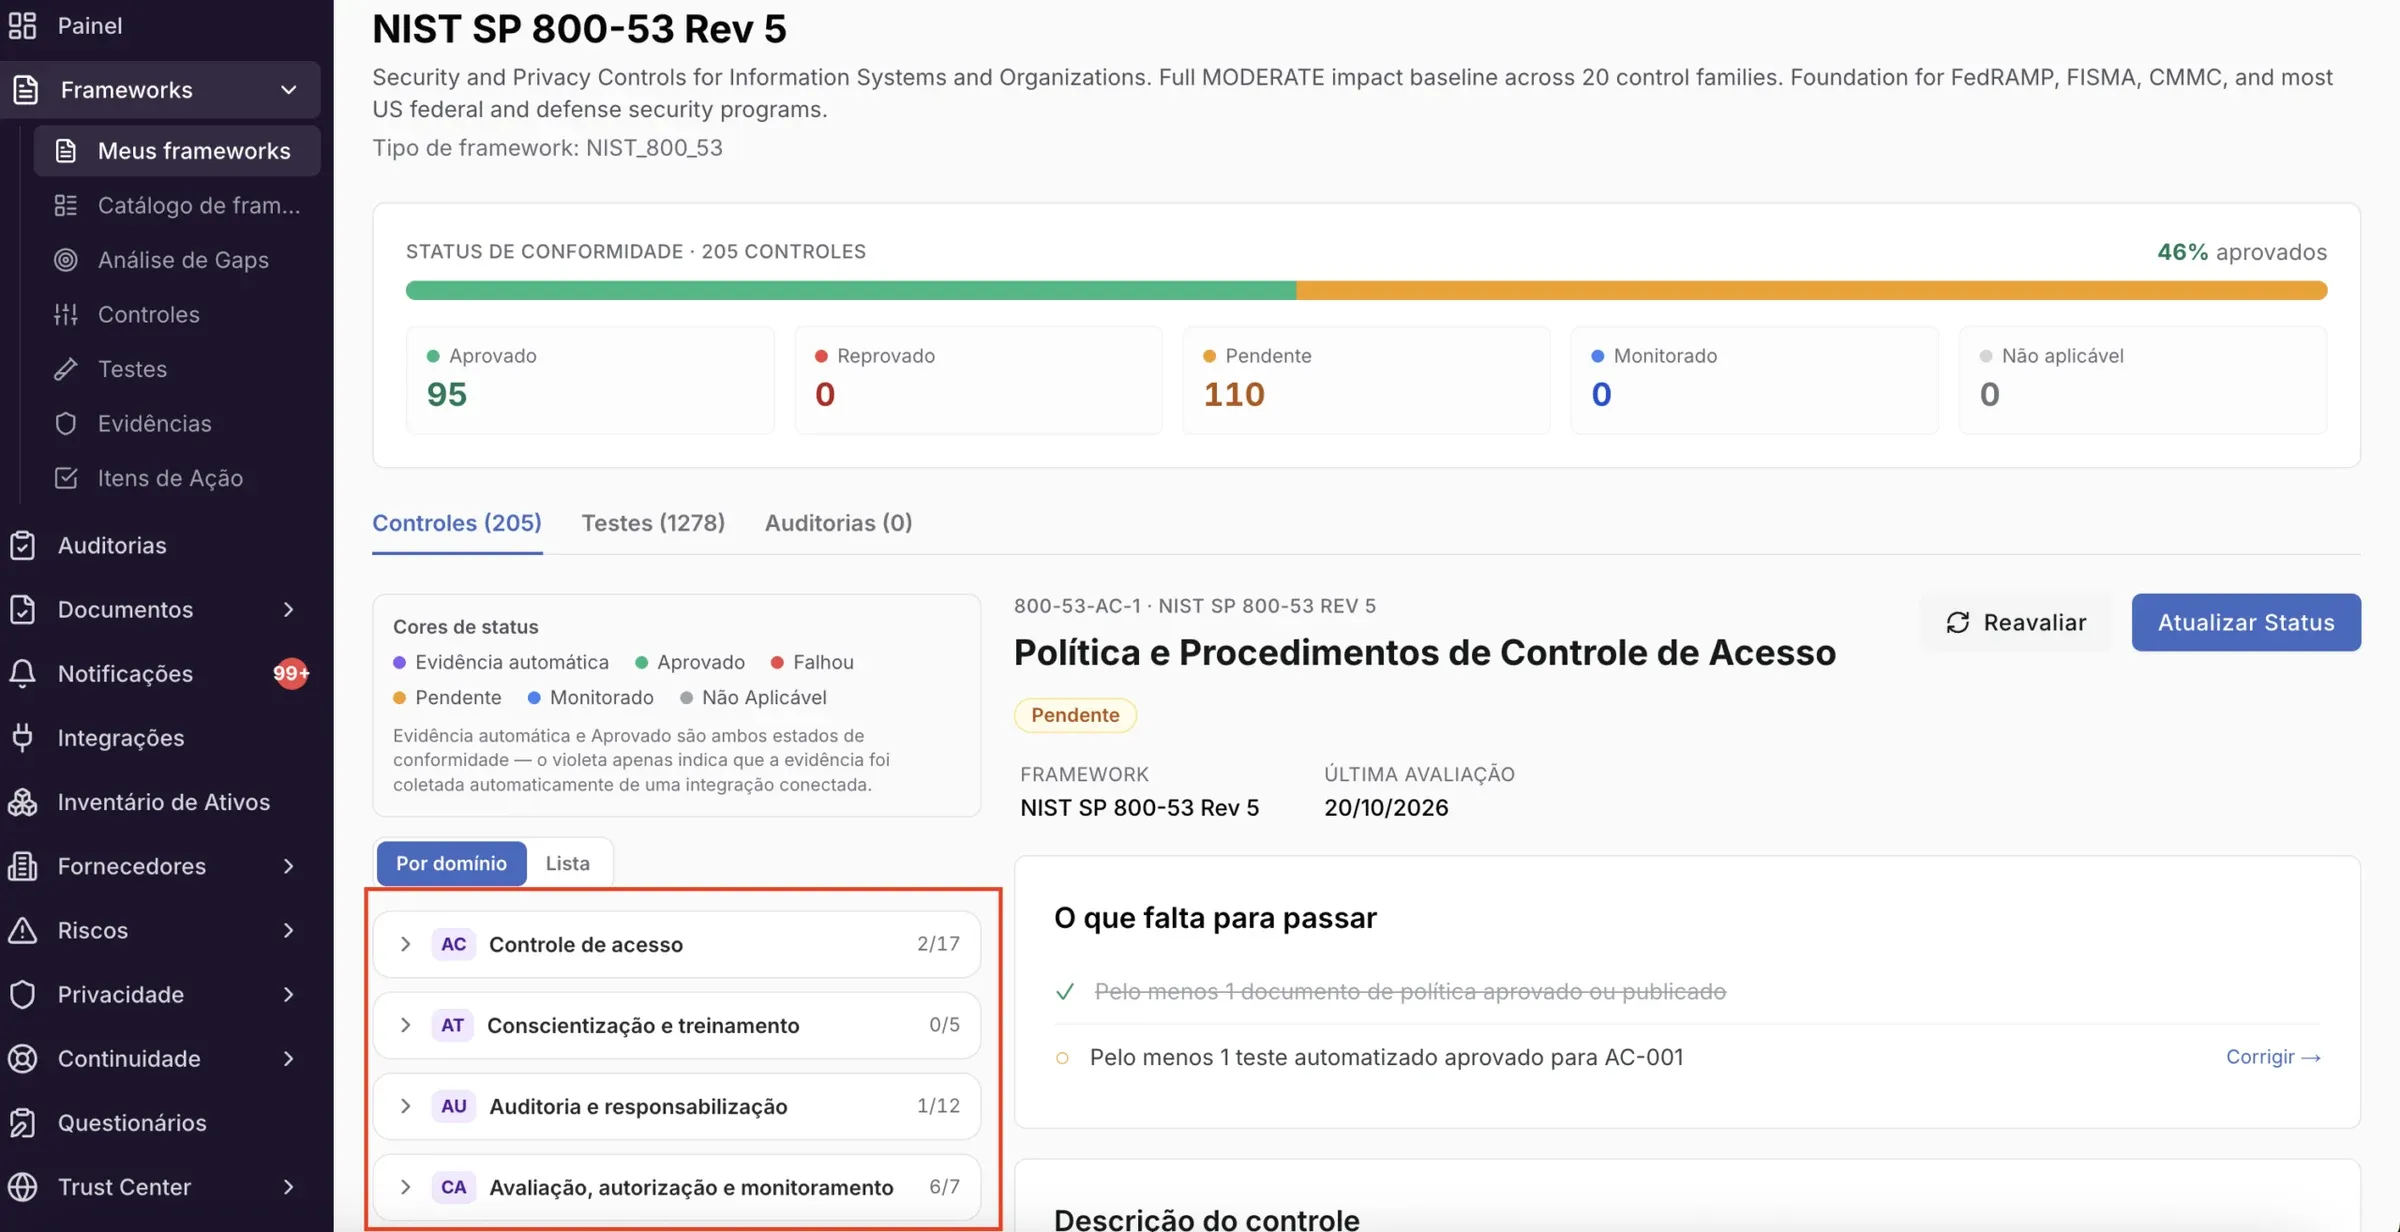Click the Controles sliders icon

click(66, 314)
